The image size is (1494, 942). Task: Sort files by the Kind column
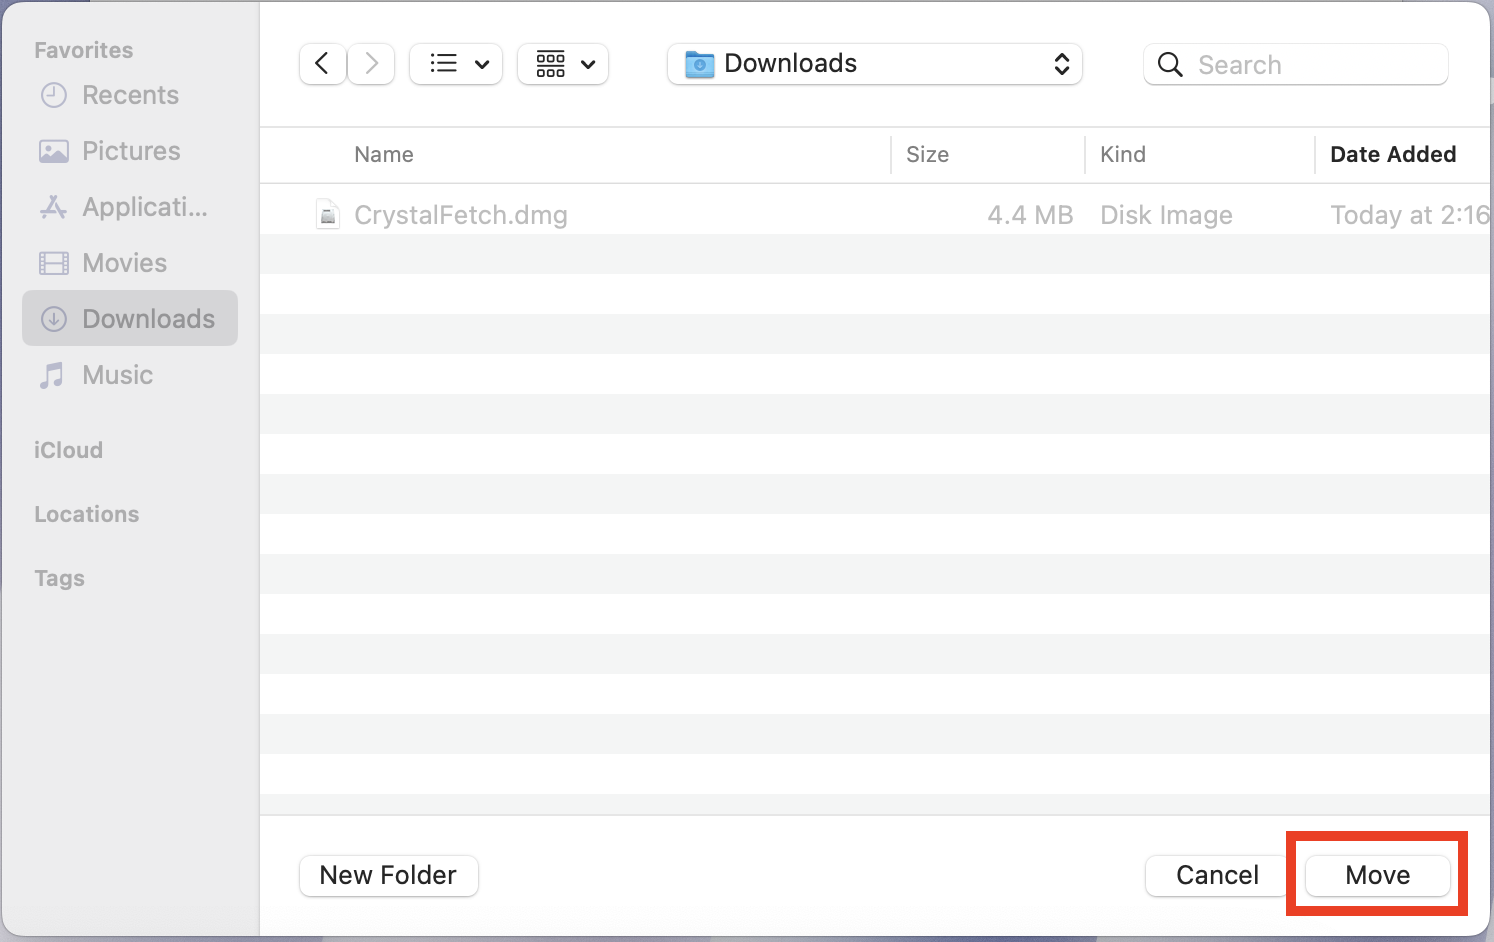[1122, 154]
